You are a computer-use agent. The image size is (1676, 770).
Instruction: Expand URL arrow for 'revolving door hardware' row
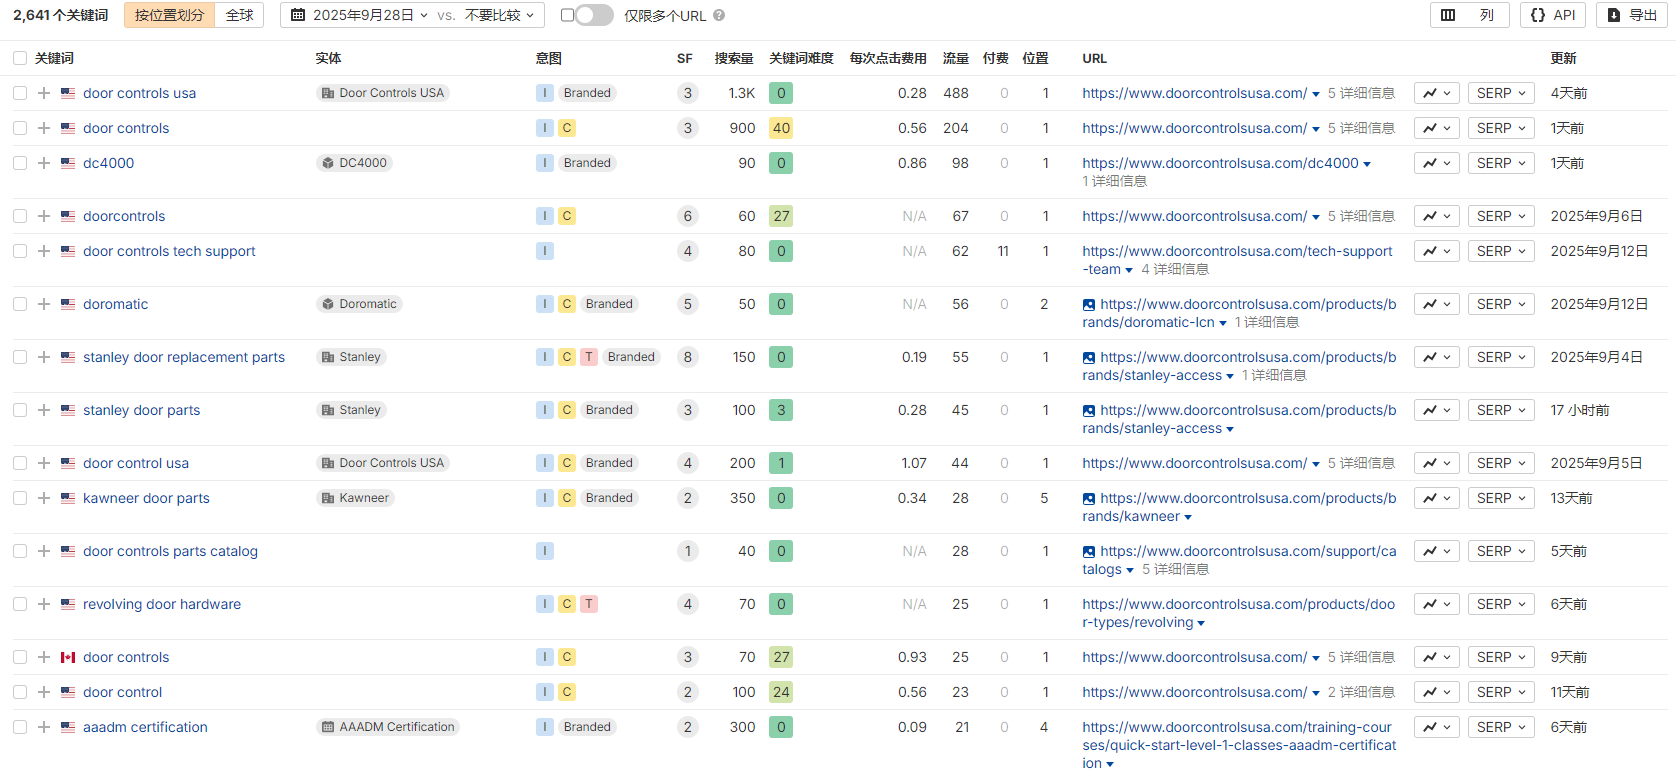[x=1201, y=623]
